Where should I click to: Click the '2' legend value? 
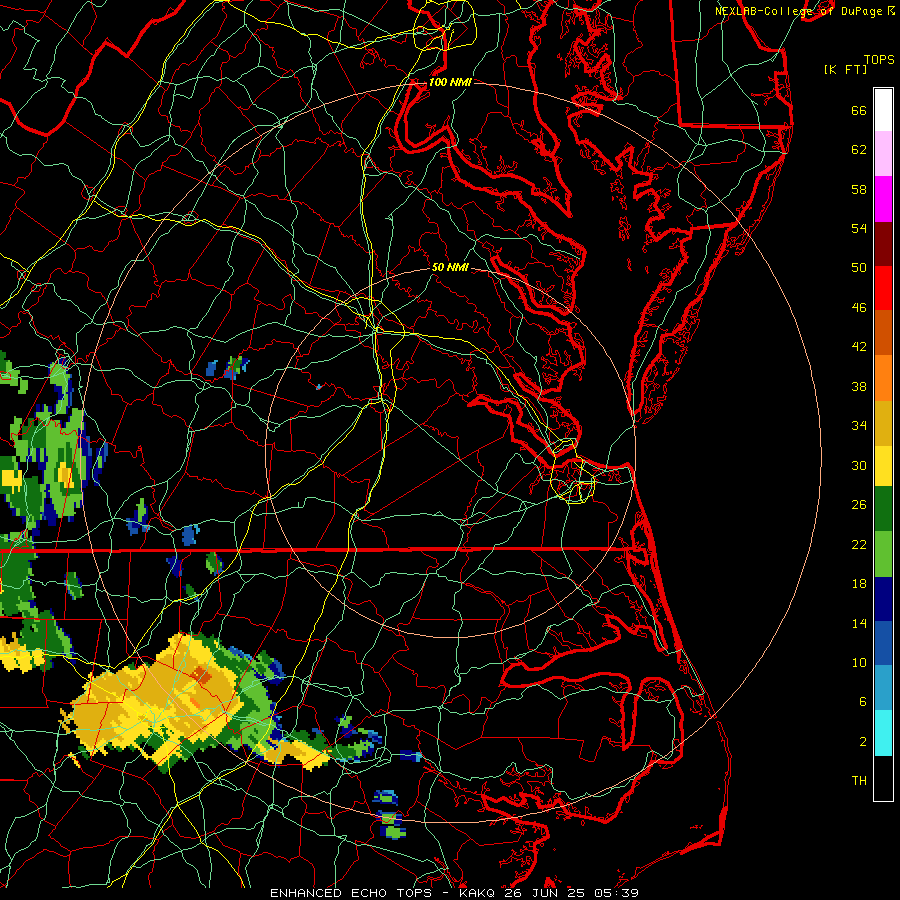point(862,742)
